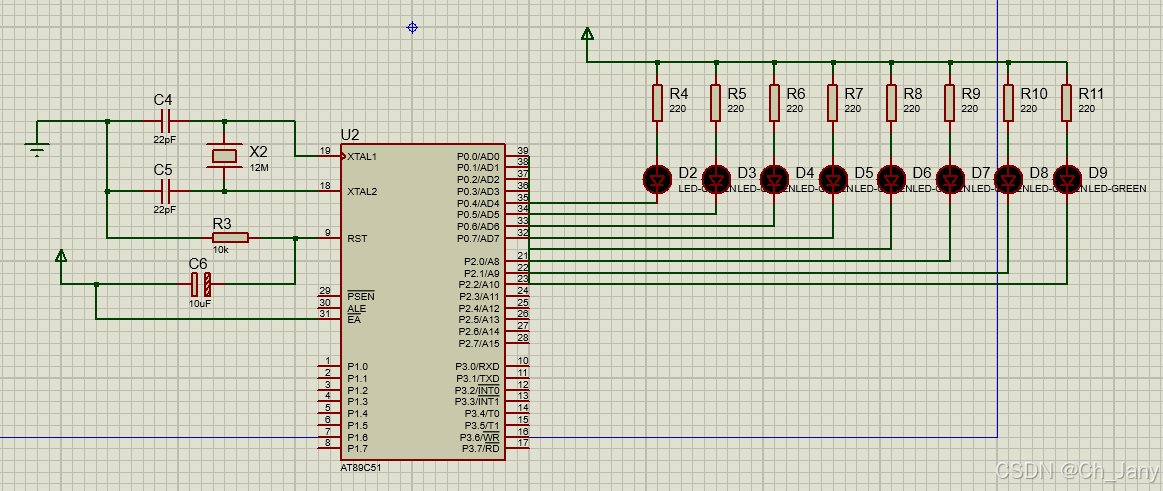Select LED D6 symbol
The width and height of the screenshot is (1163, 491).
[891, 179]
